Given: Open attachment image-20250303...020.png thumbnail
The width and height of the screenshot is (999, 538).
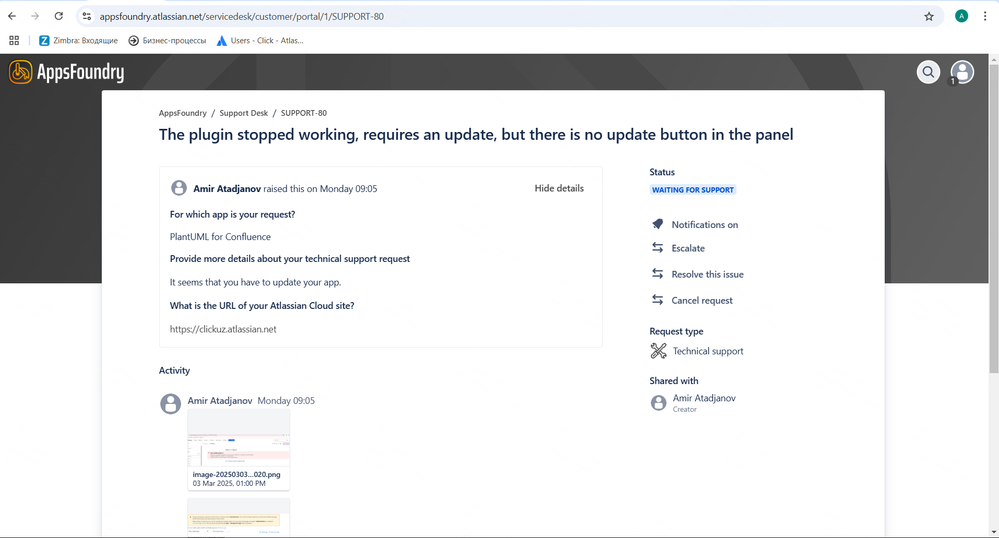Looking at the screenshot, I should [238, 450].
